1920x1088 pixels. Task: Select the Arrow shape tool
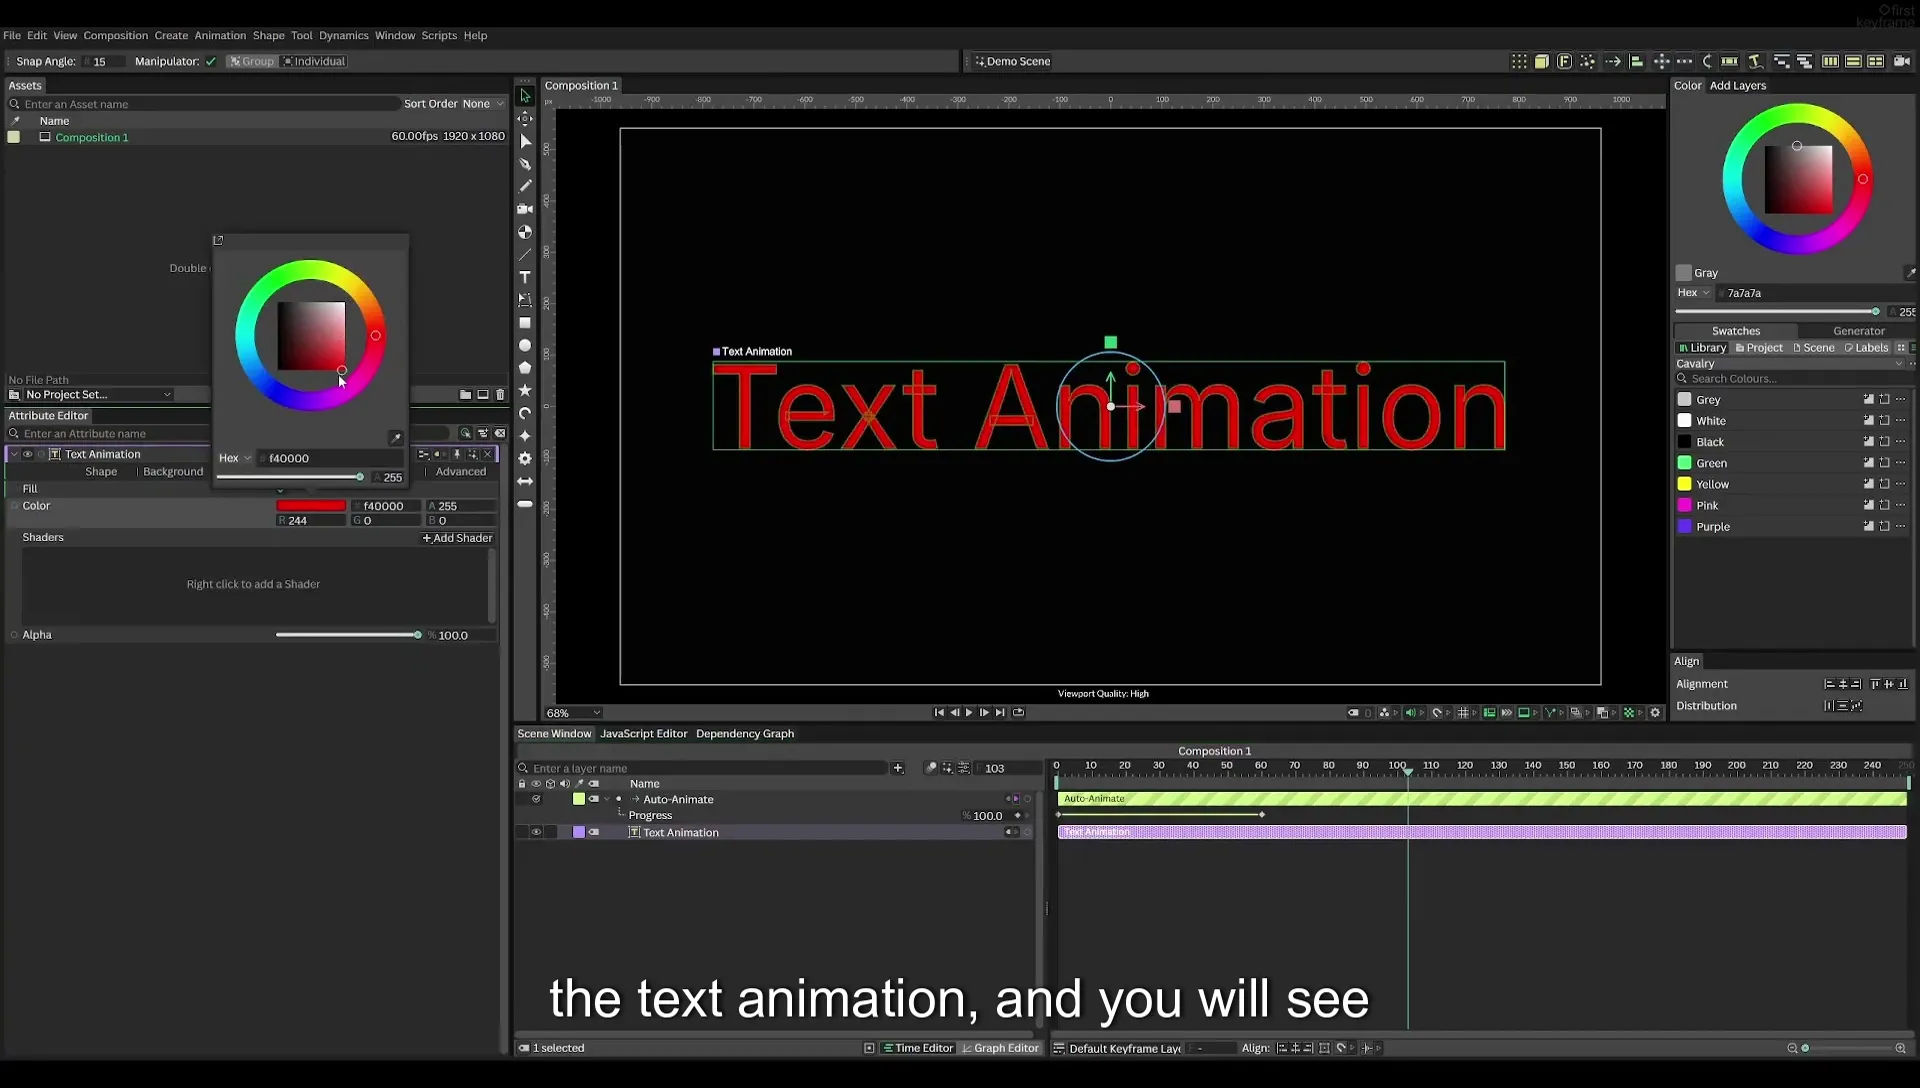point(525,481)
